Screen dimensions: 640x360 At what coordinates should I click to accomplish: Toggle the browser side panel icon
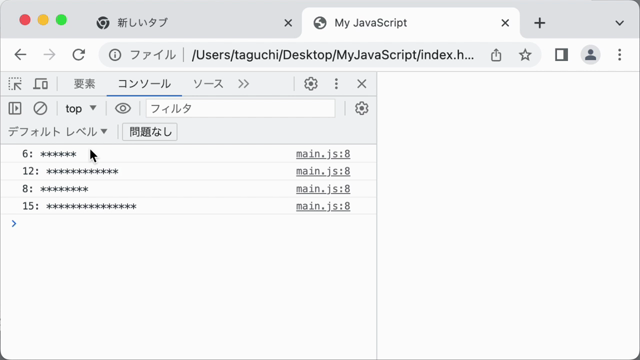pos(562,55)
